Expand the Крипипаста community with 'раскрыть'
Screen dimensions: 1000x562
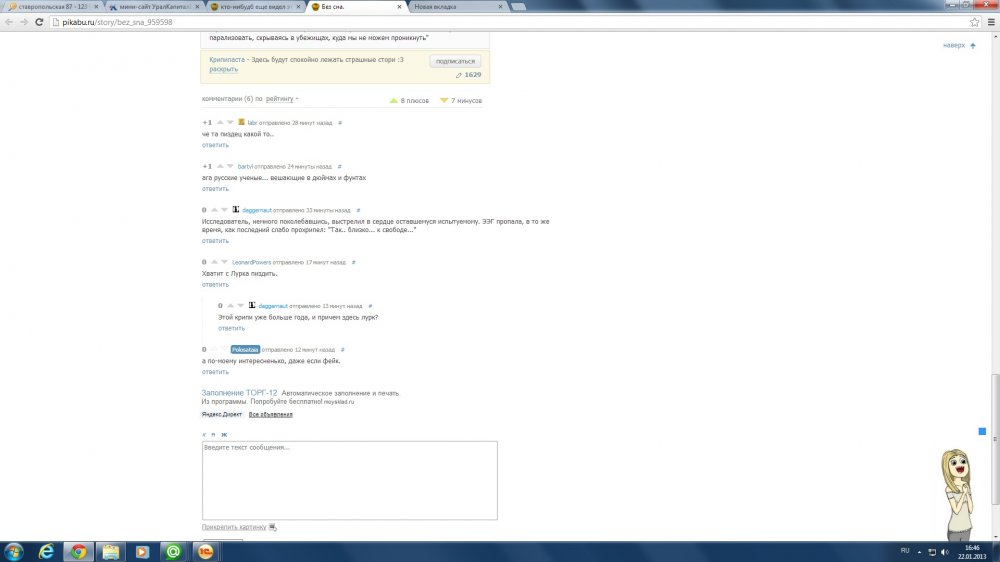click(x=224, y=69)
